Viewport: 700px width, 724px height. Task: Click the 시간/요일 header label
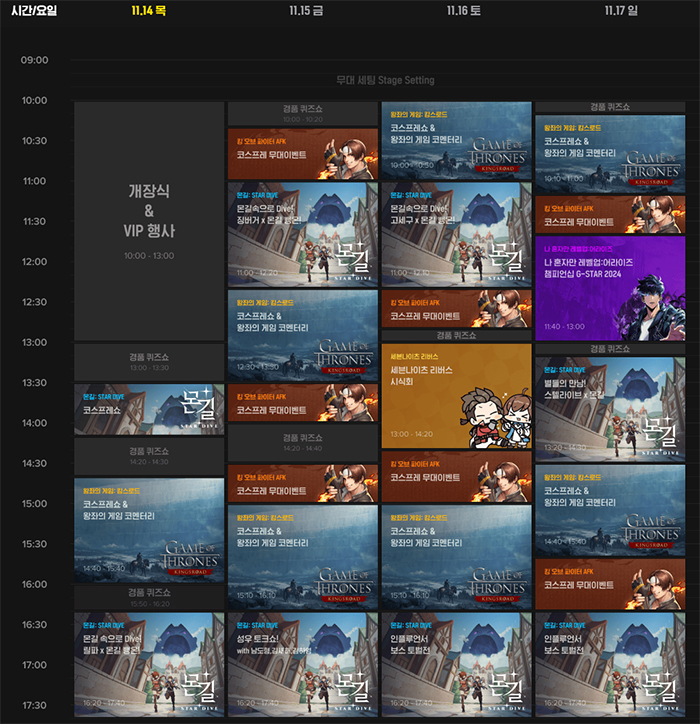(34, 10)
